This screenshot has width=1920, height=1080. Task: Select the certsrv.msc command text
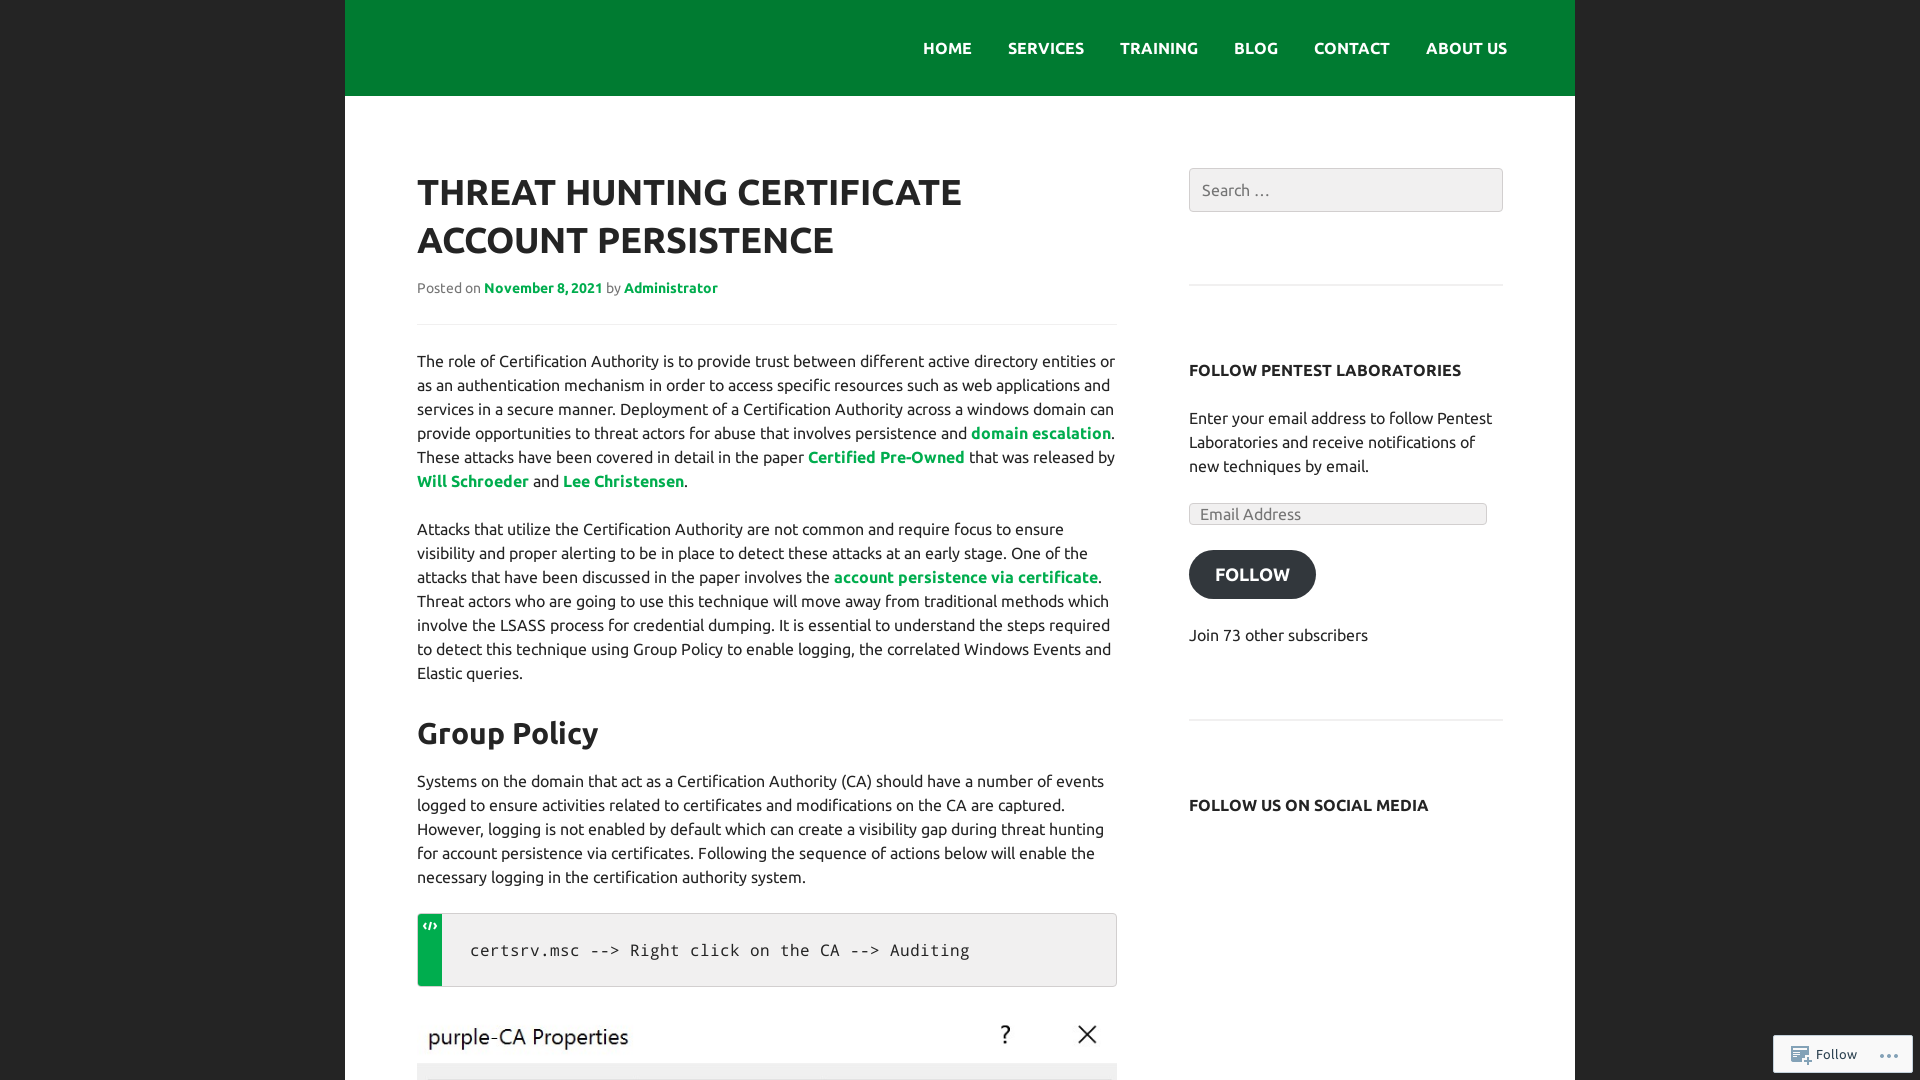(x=719, y=950)
